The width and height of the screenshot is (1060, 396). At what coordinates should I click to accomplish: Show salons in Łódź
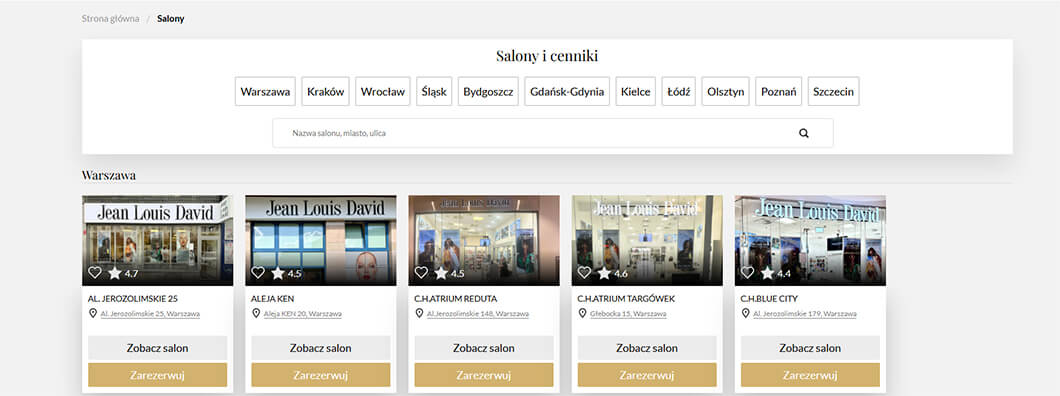679,91
